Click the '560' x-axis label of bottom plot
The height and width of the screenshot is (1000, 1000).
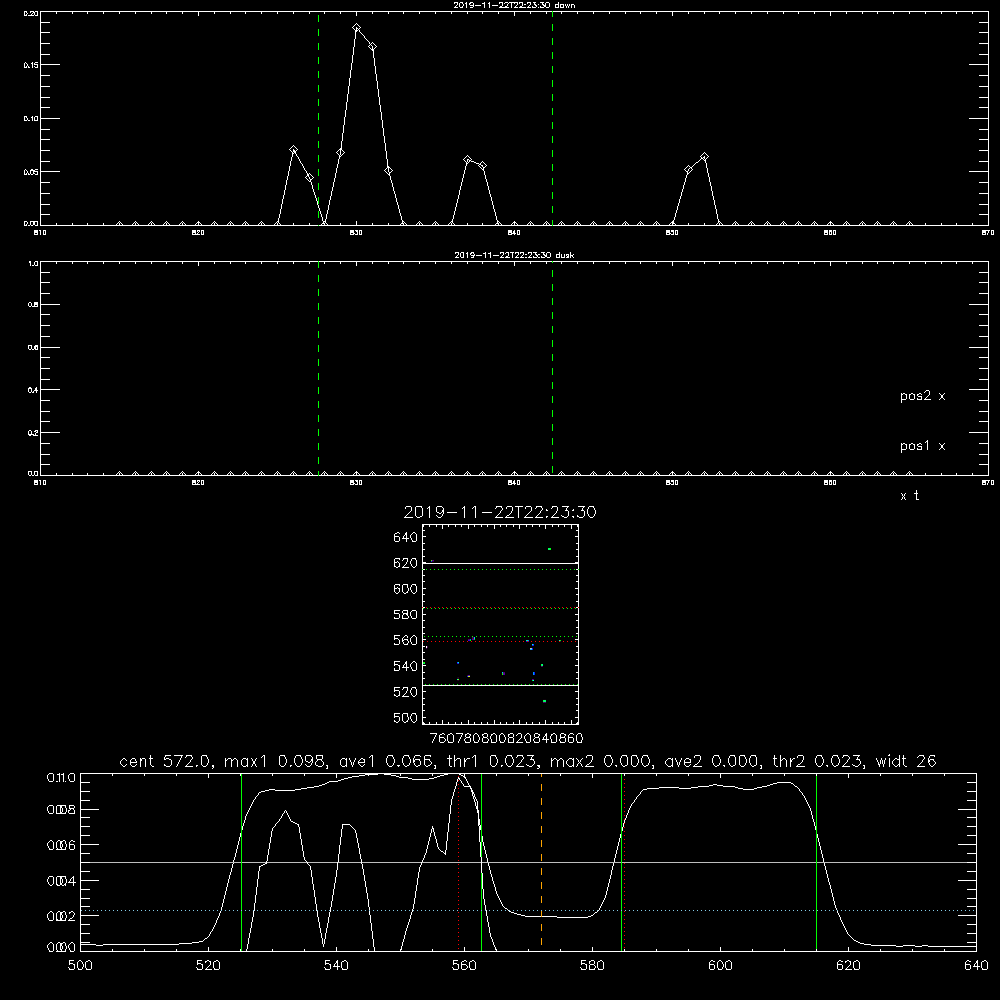pos(464,966)
